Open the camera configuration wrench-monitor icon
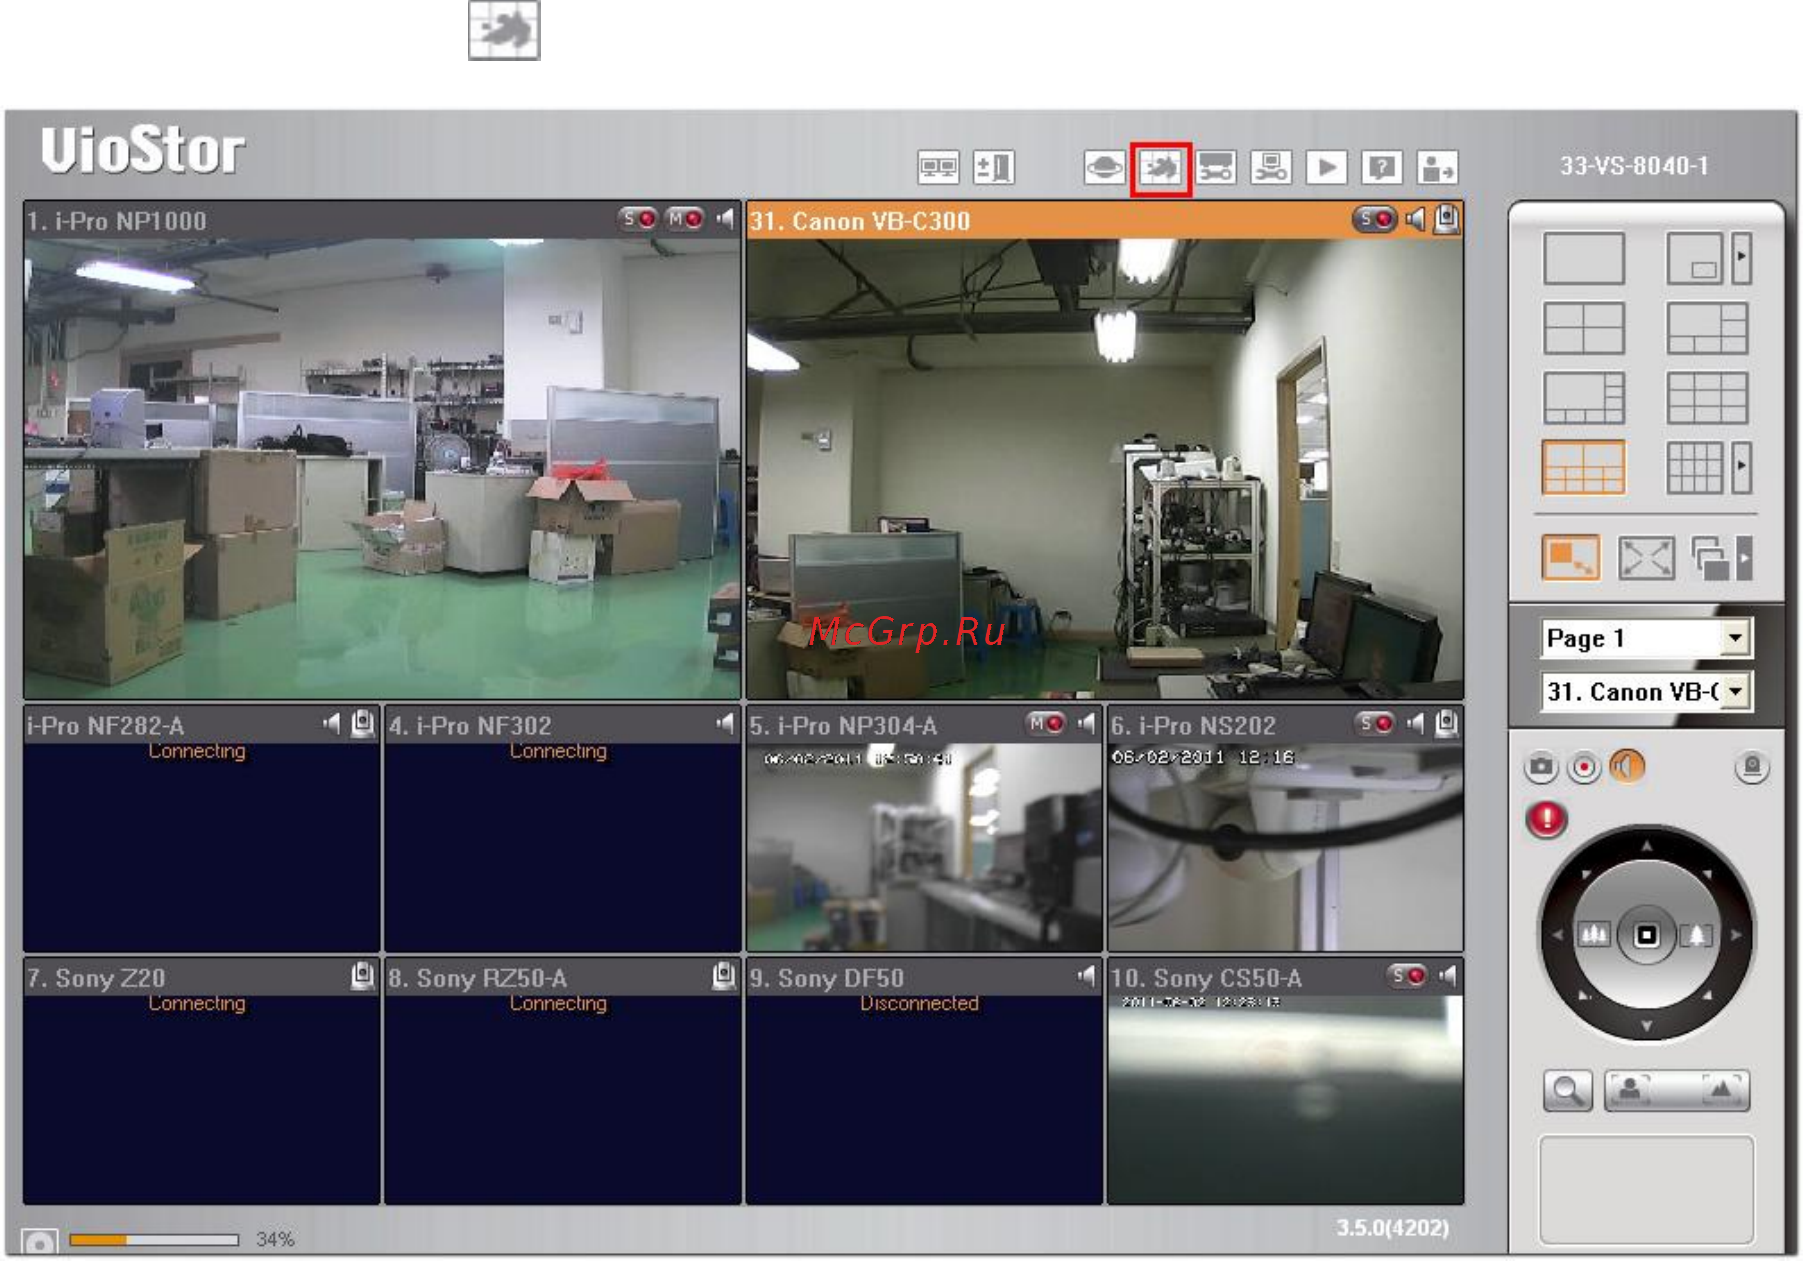This screenshot has height=1261, width=1803. 1271,167
